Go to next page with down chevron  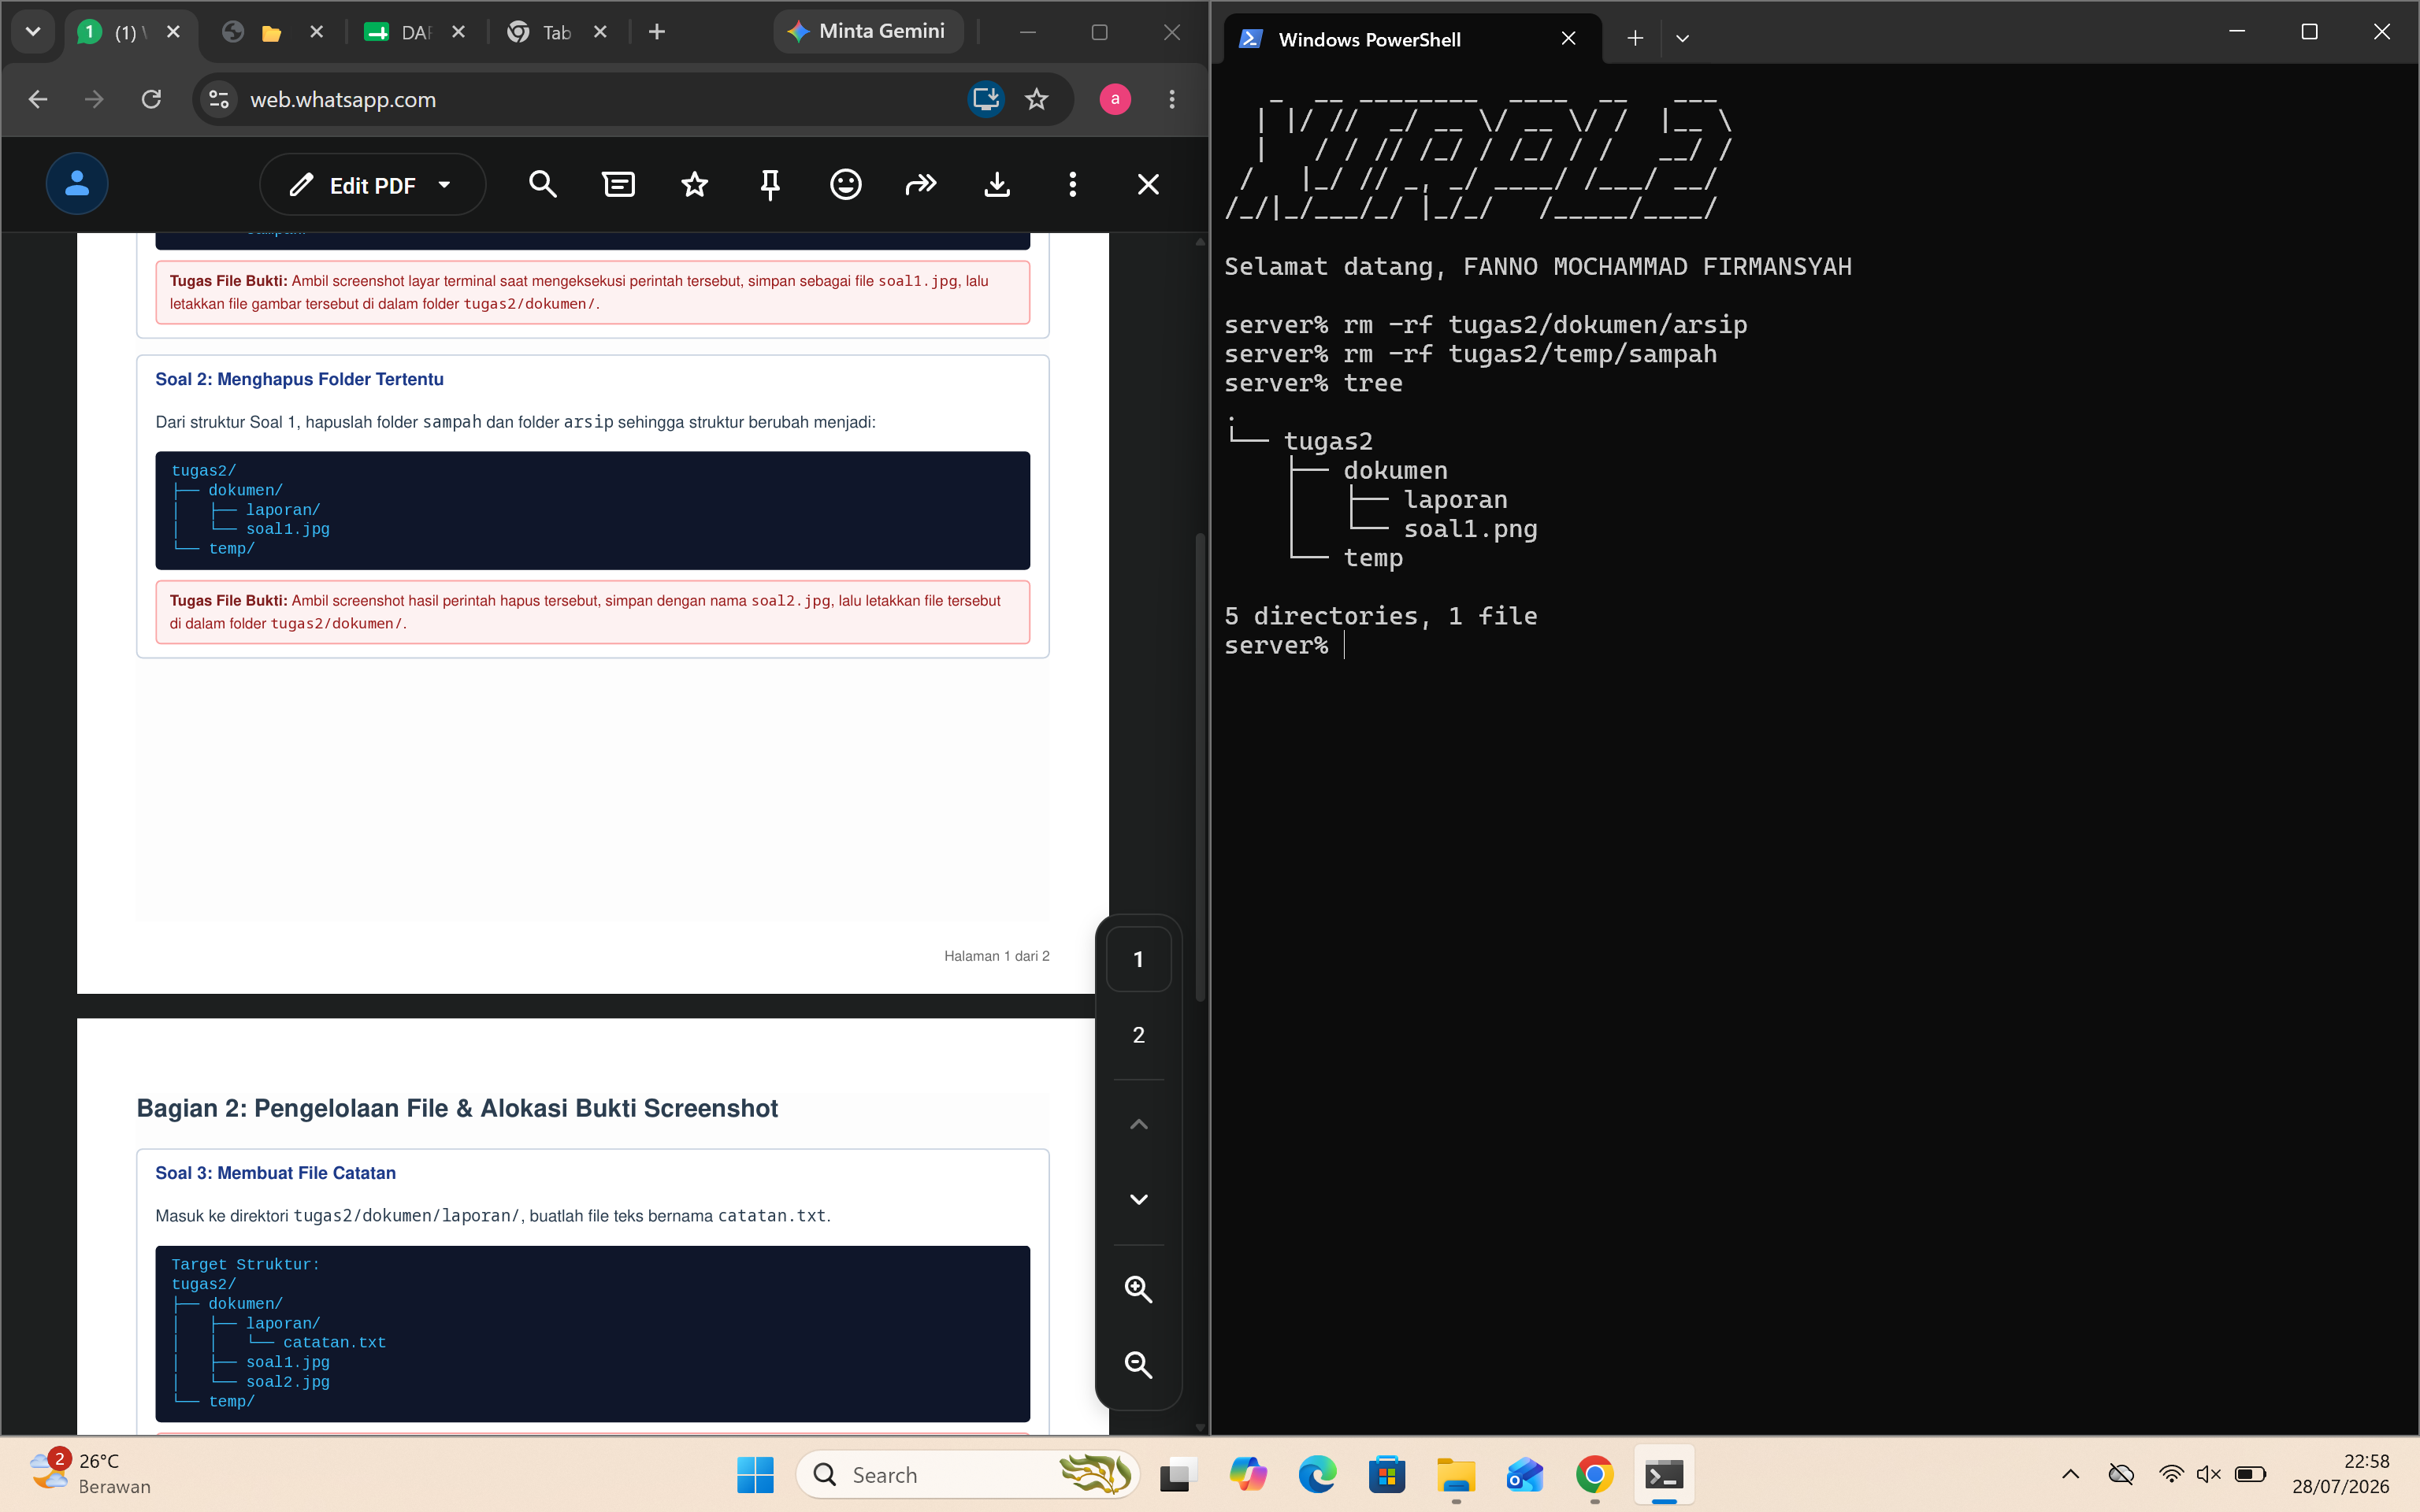click(x=1138, y=1199)
